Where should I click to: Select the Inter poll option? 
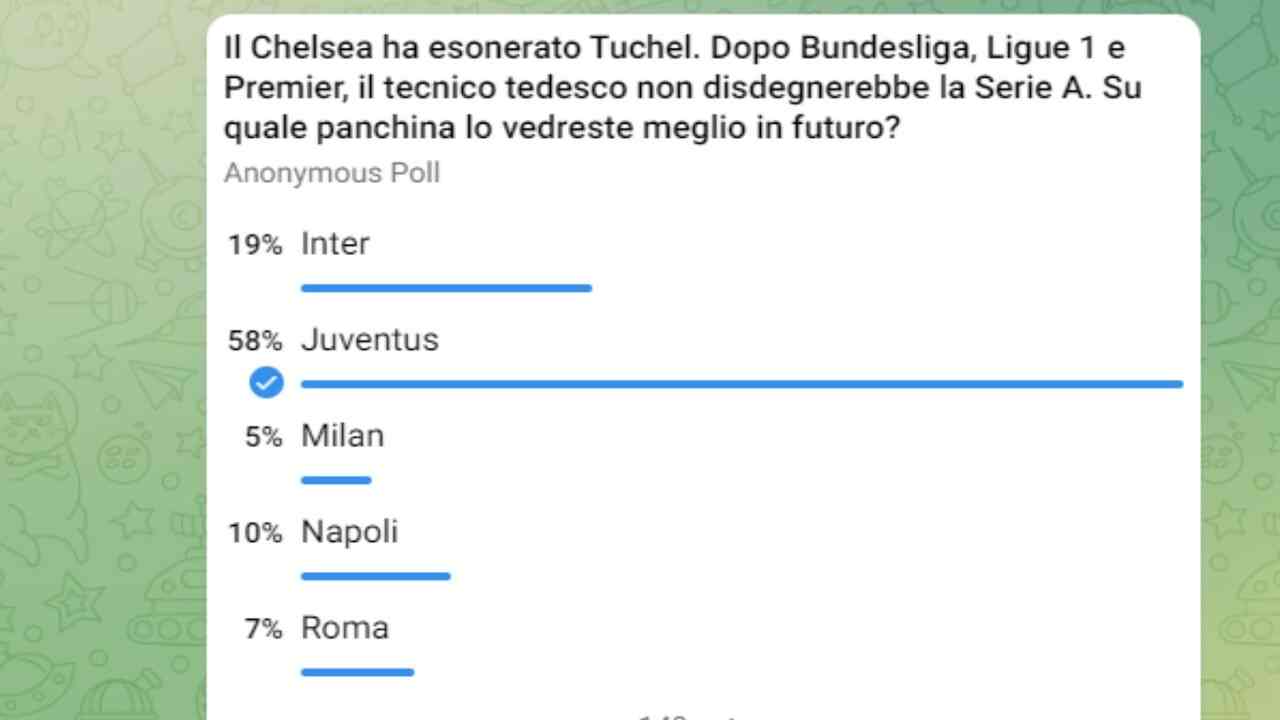334,243
